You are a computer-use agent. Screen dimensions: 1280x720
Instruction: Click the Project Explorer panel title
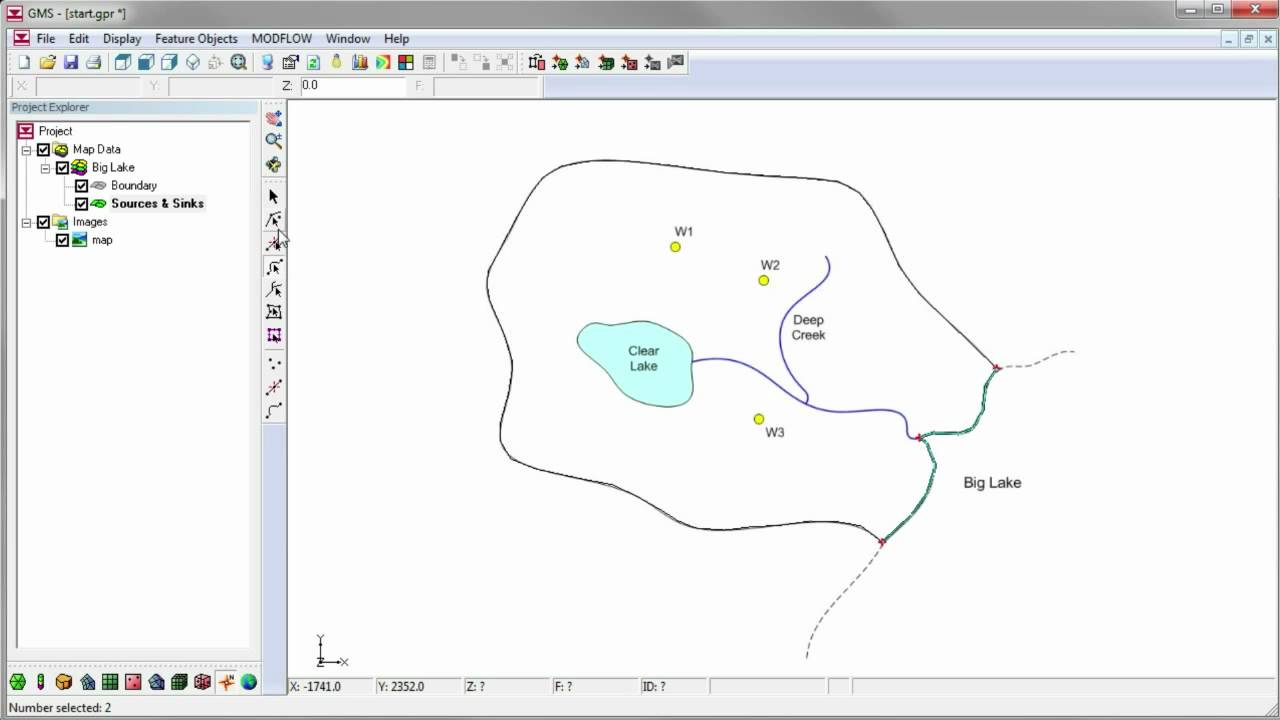click(50, 107)
